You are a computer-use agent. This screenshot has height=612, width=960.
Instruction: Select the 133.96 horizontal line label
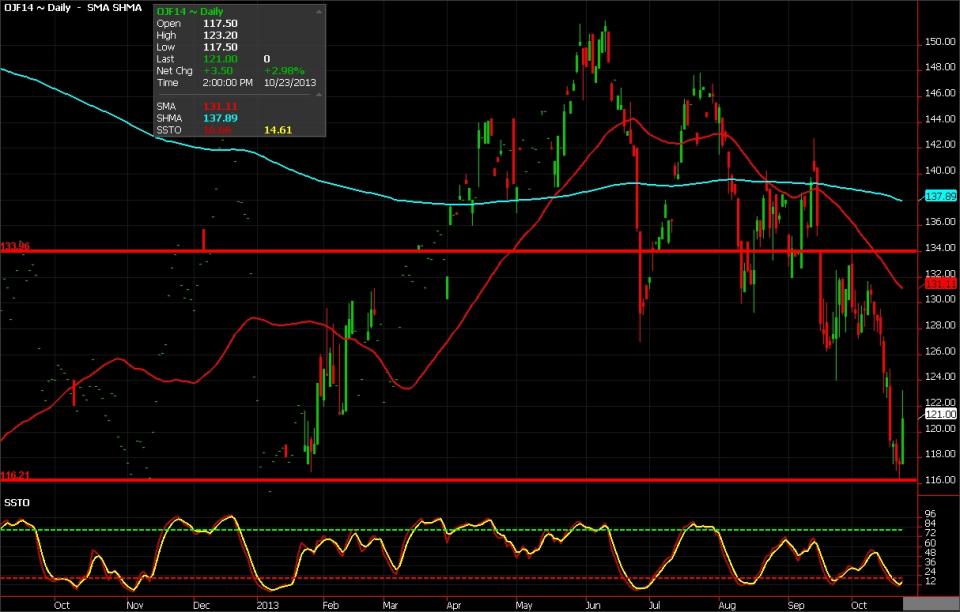tap(16, 245)
